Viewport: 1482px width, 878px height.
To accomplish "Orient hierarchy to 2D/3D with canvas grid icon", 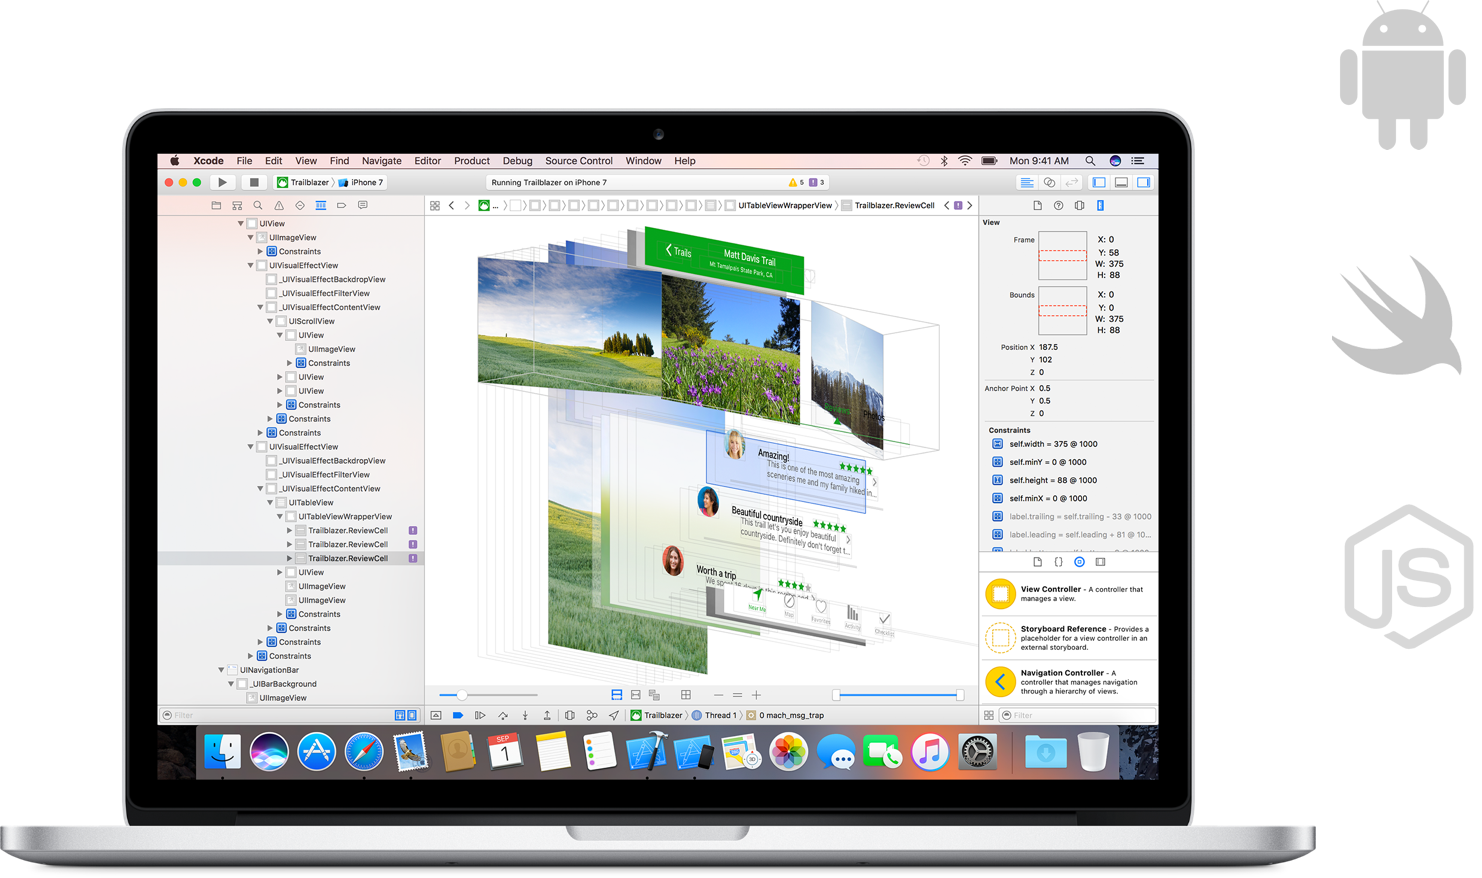I will pyautogui.click(x=686, y=695).
